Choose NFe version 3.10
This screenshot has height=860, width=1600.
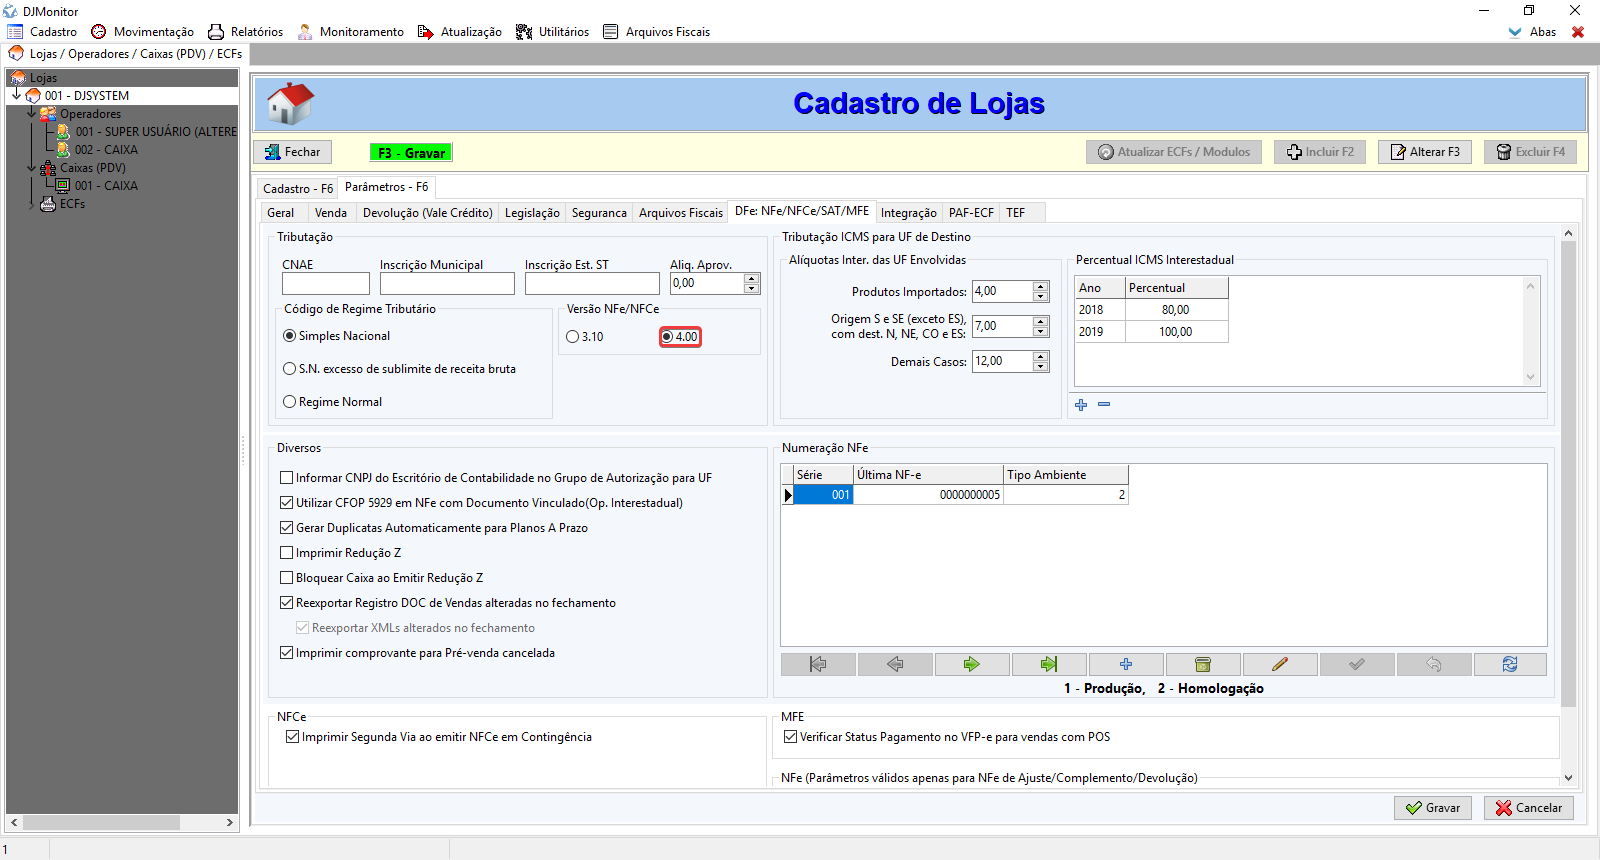coord(573,337)
